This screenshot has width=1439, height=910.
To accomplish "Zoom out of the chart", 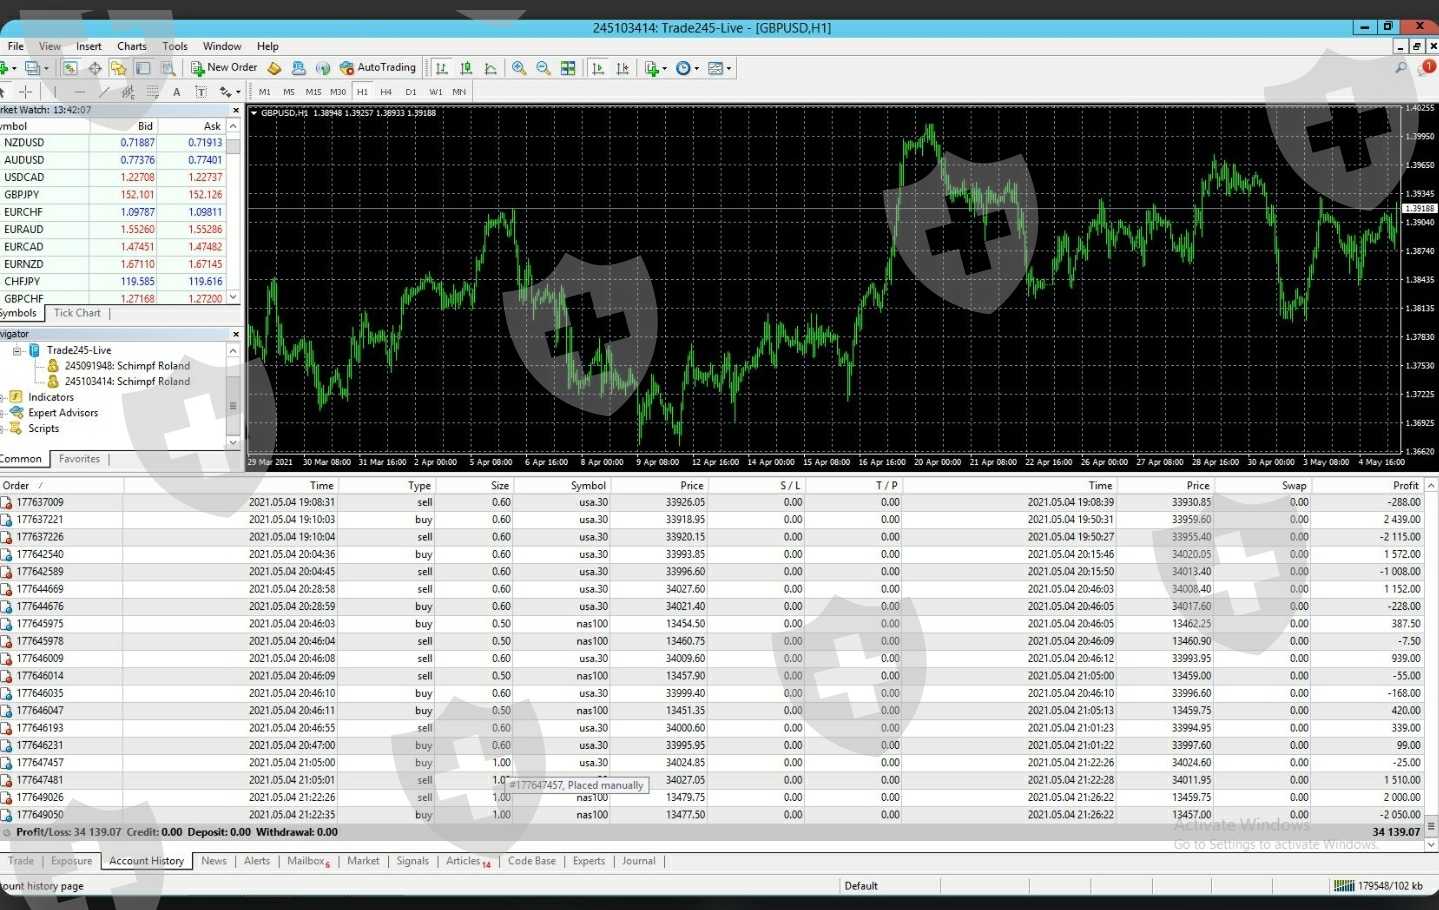I will click(x=543, y=68).
